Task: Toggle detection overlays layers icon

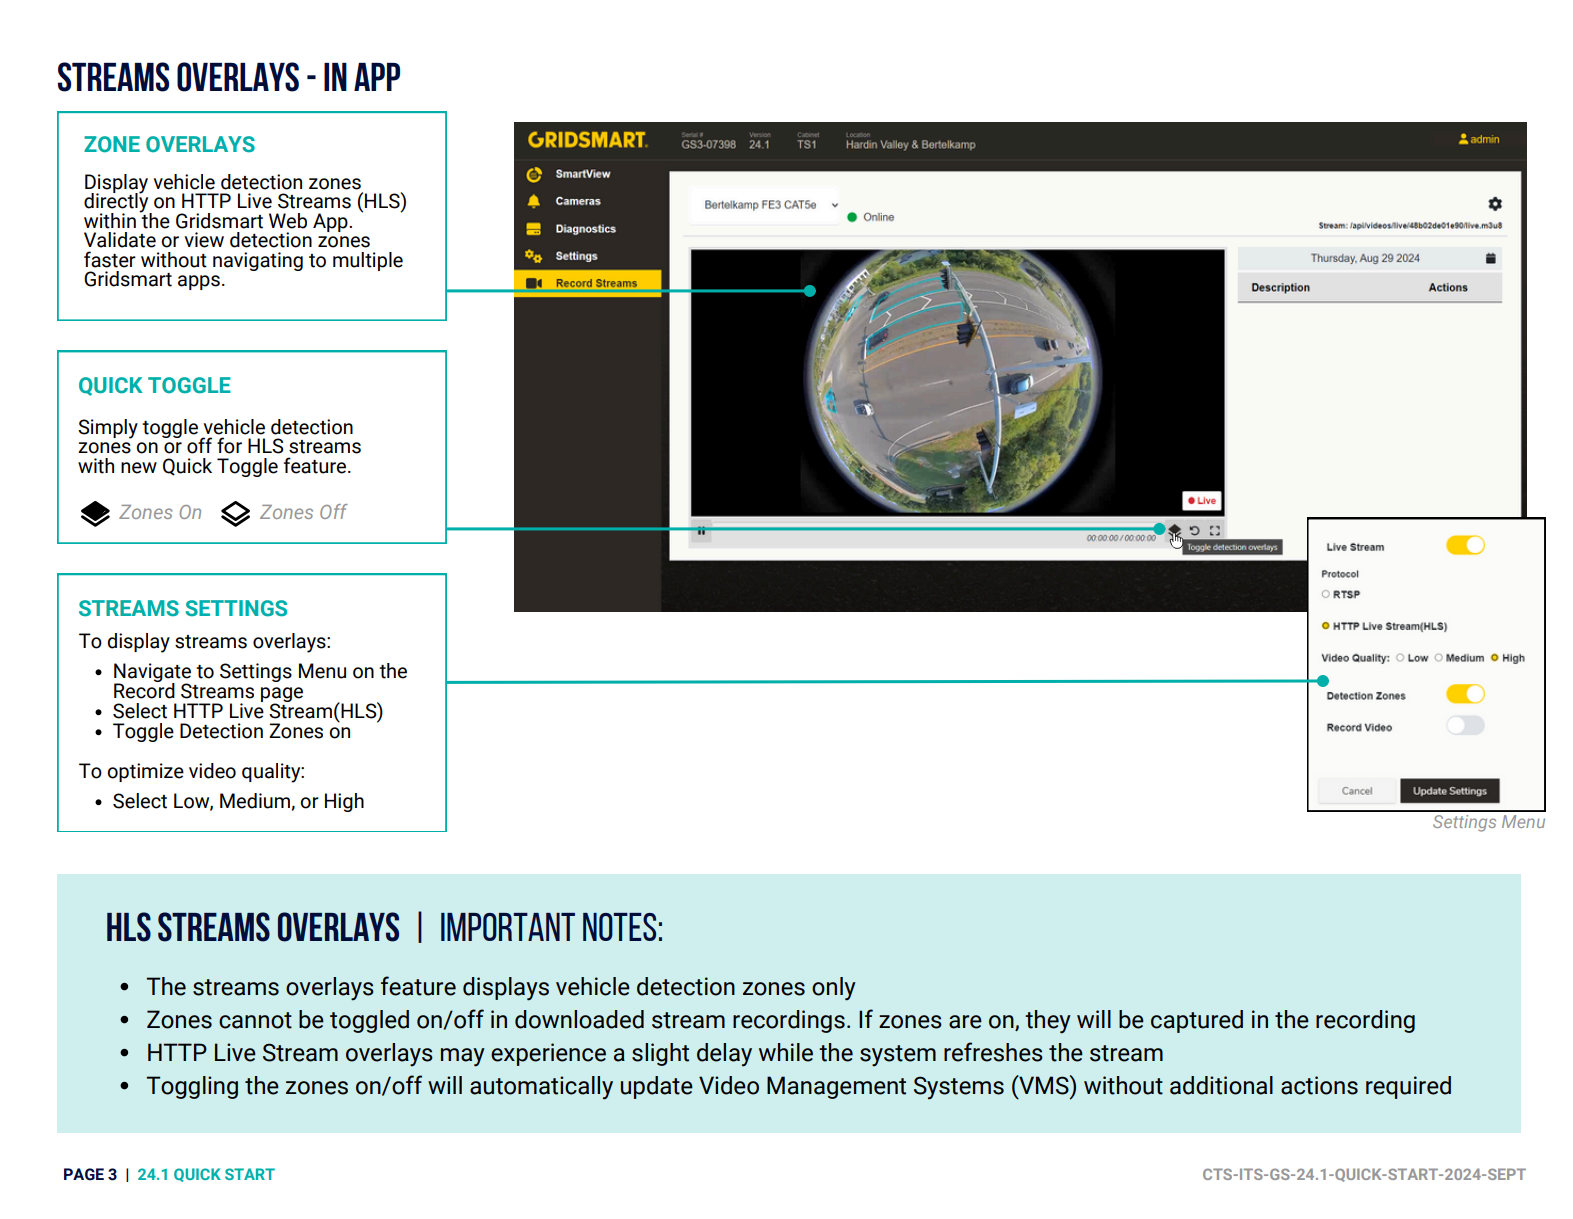Action: pyautogui.click(x=1175, y=530)
